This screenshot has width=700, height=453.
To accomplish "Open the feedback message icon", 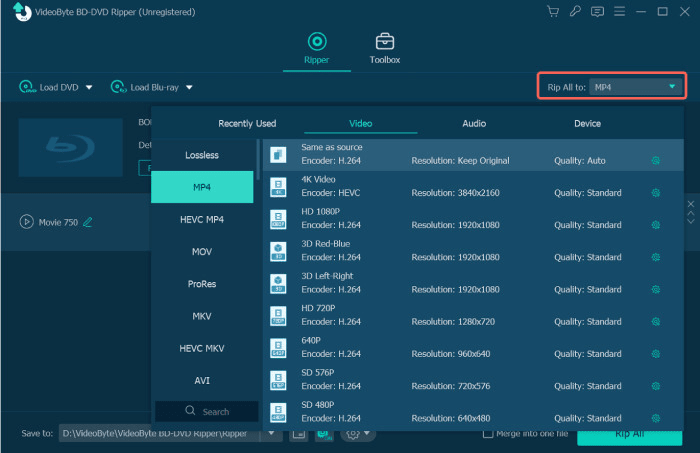I will [597, 12].
